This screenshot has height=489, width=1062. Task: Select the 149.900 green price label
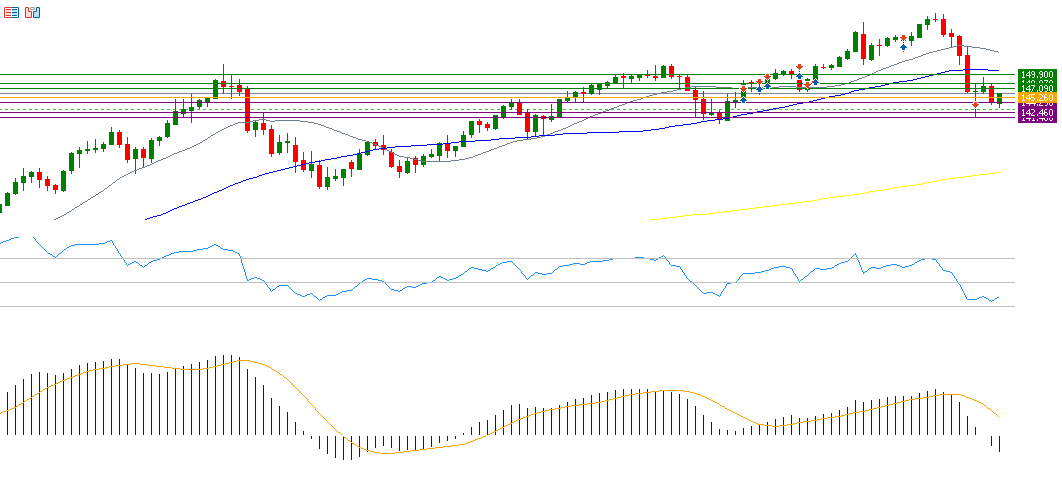click(1037, 75)
